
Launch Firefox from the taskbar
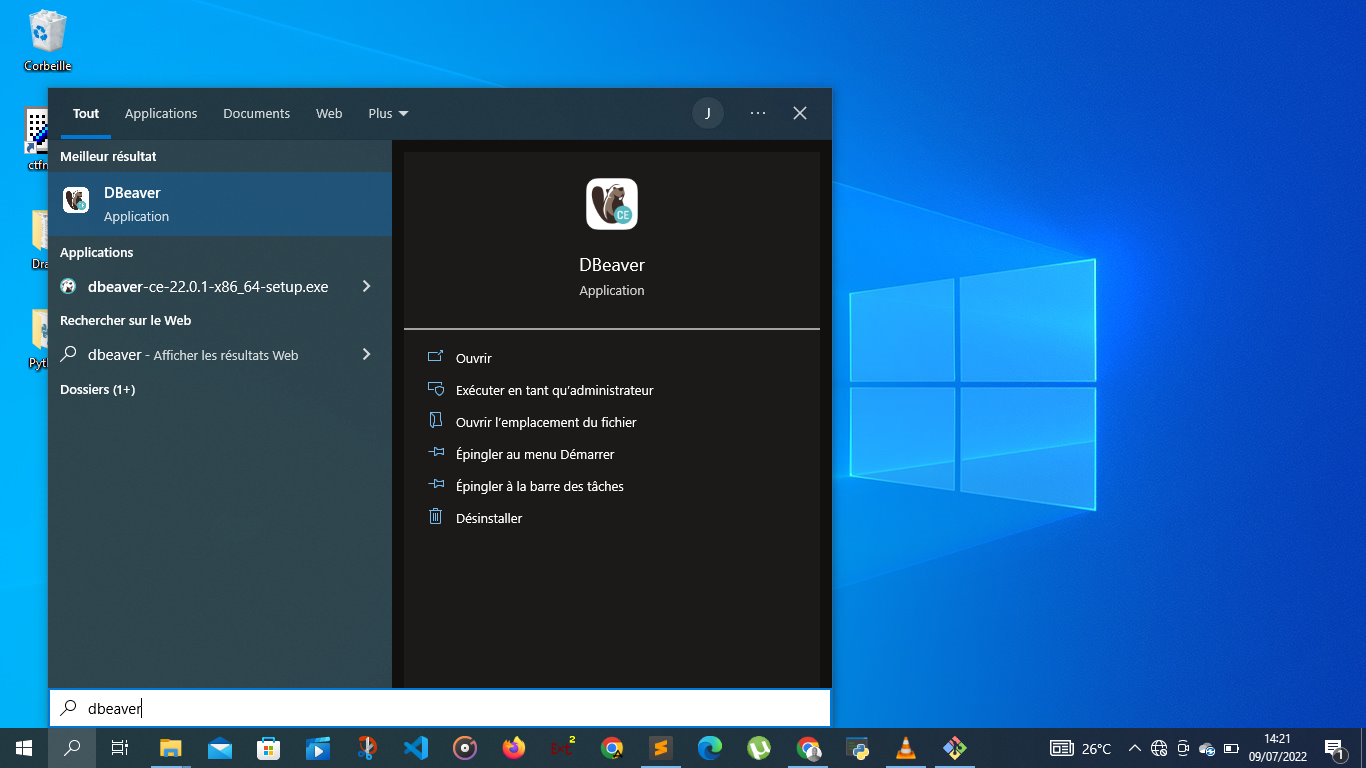[514, 748]
